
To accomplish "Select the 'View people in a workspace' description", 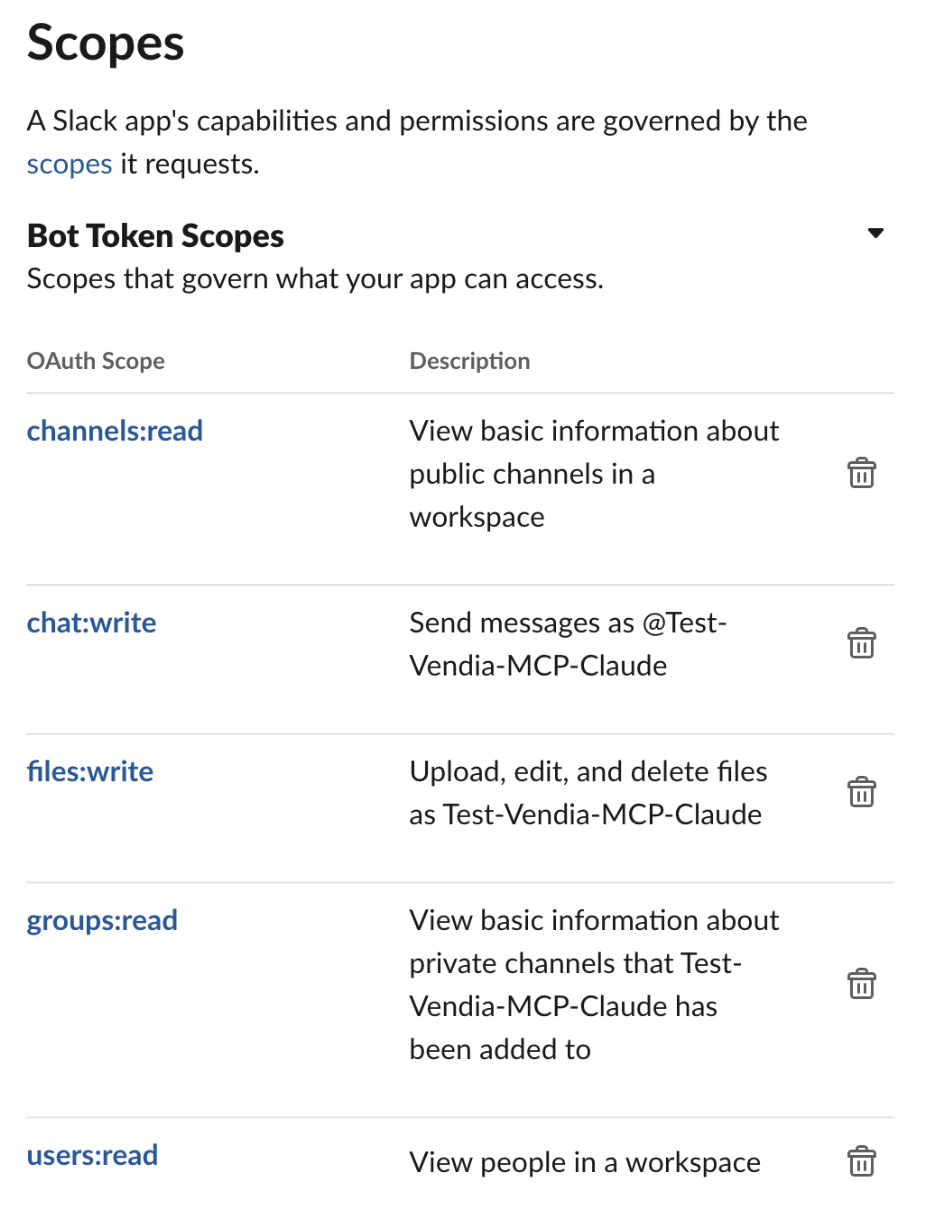I will (x=584, y=1163).
